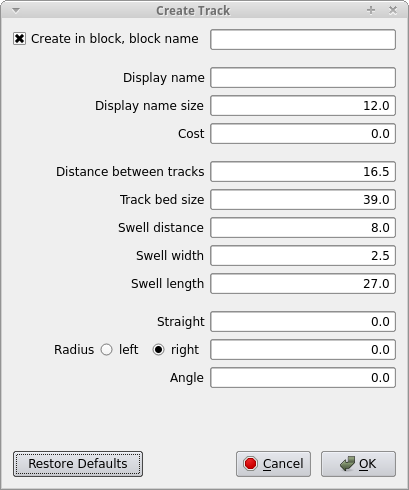409x490 pixels.
Task: Click the Straight length field
Action: [x=303, y=322]
